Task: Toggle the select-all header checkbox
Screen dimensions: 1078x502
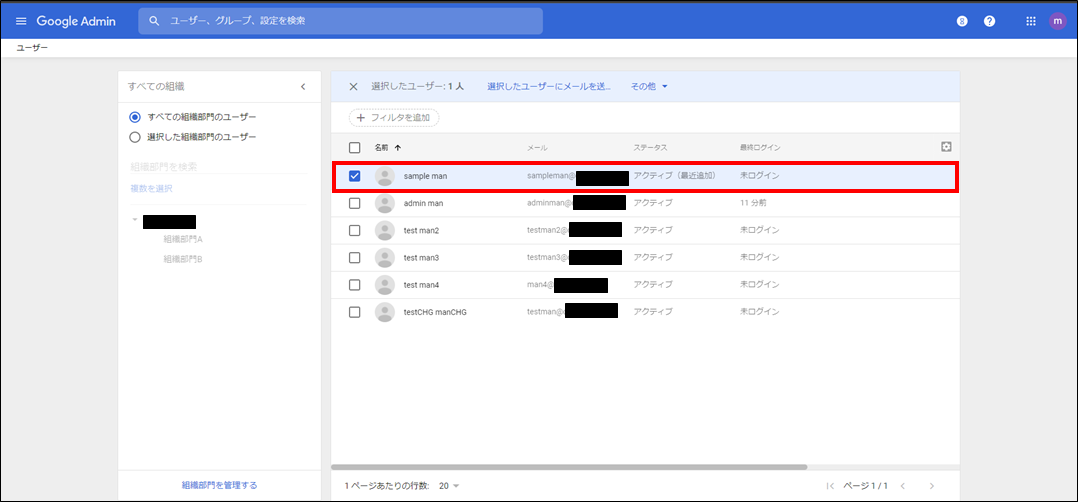Action: point(355,148)
